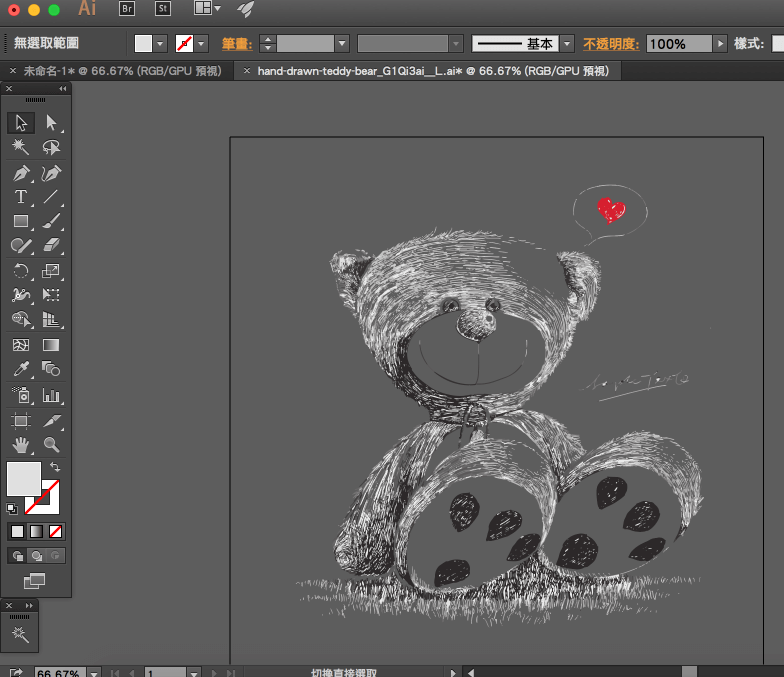Select the Rectangle tool
Viewport: 784px width, 677px height.
pos(21,221)
